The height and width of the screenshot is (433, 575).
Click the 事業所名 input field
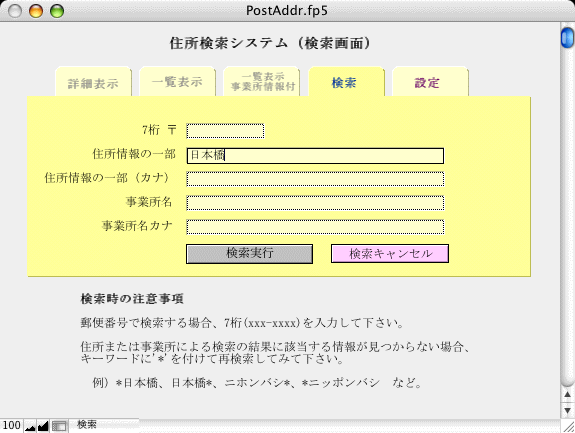tap(315, 203)
